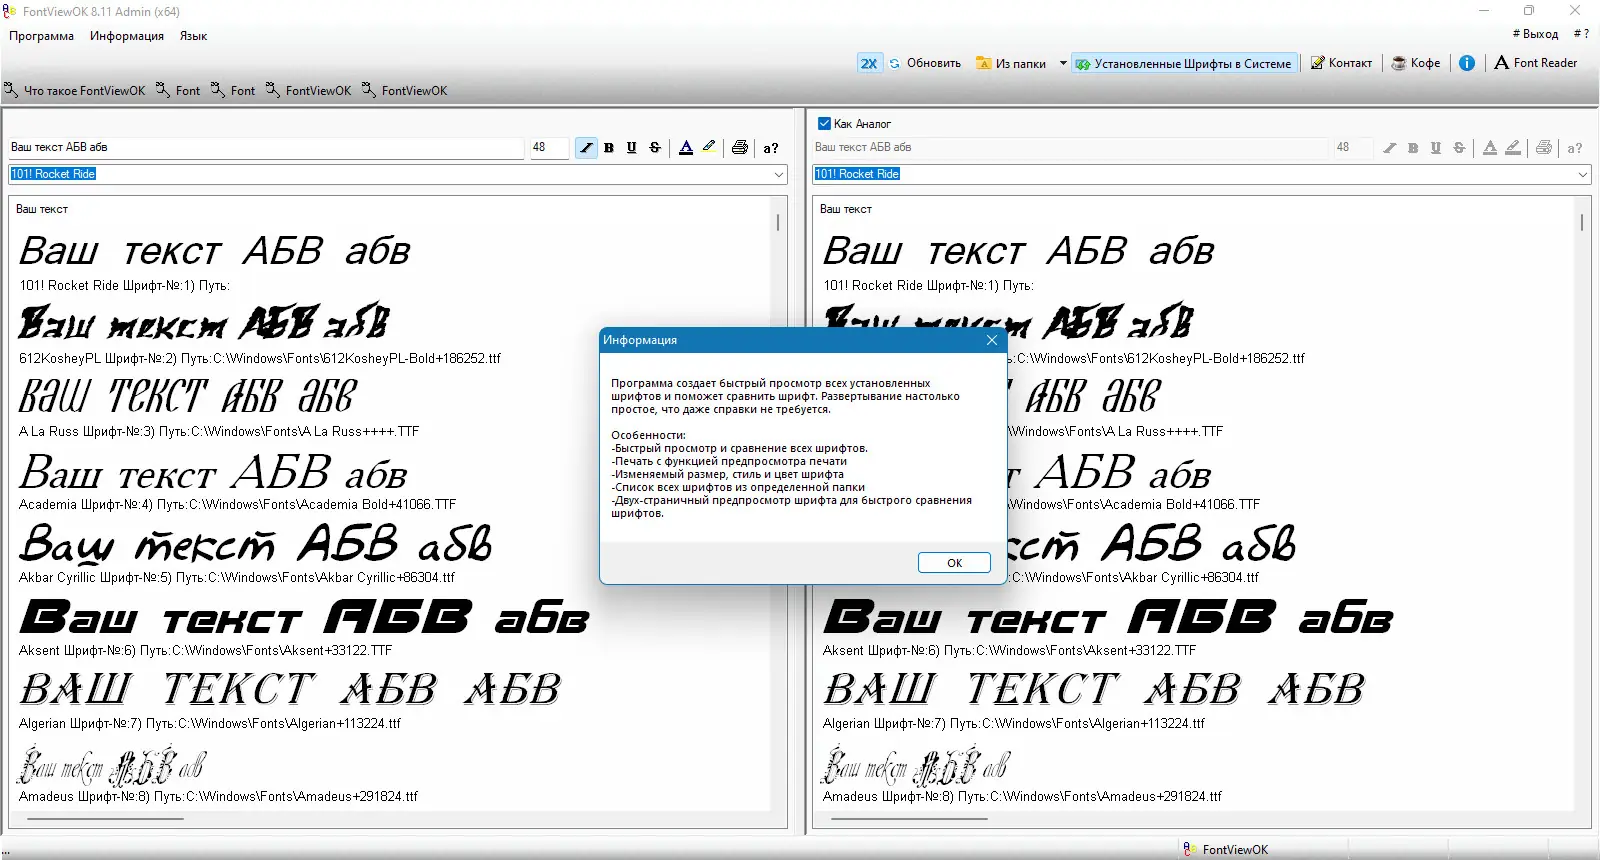Click the Обновить refresh button
1600x860 pixels.
[925, 63]
